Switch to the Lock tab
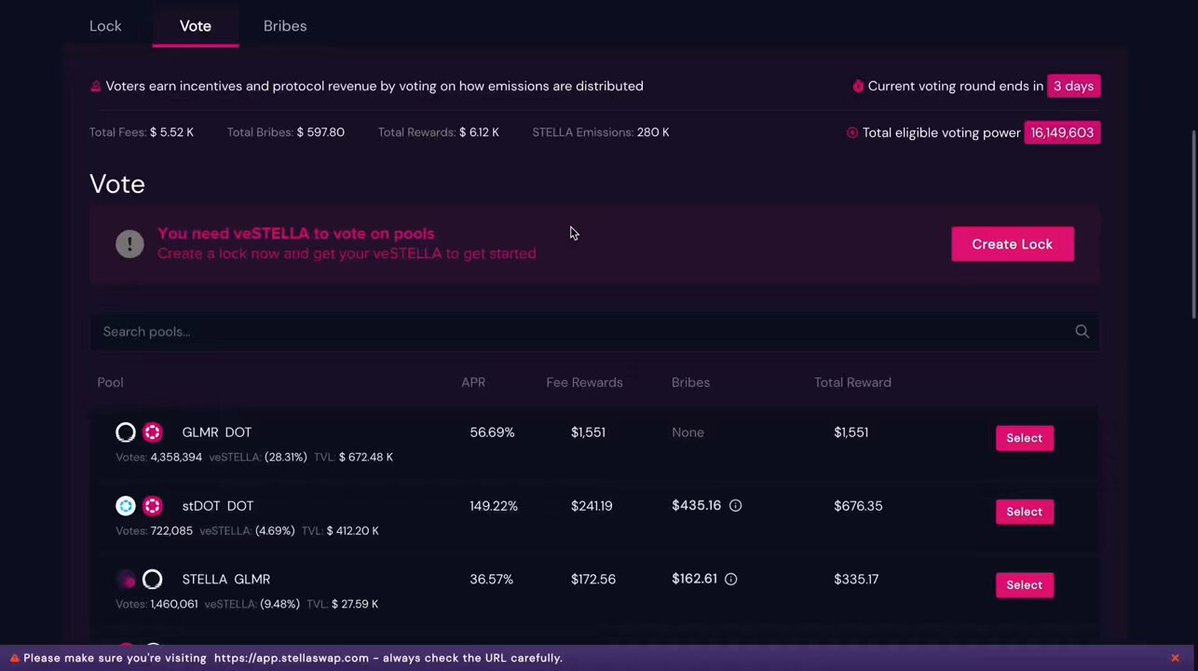 (105, 26)
